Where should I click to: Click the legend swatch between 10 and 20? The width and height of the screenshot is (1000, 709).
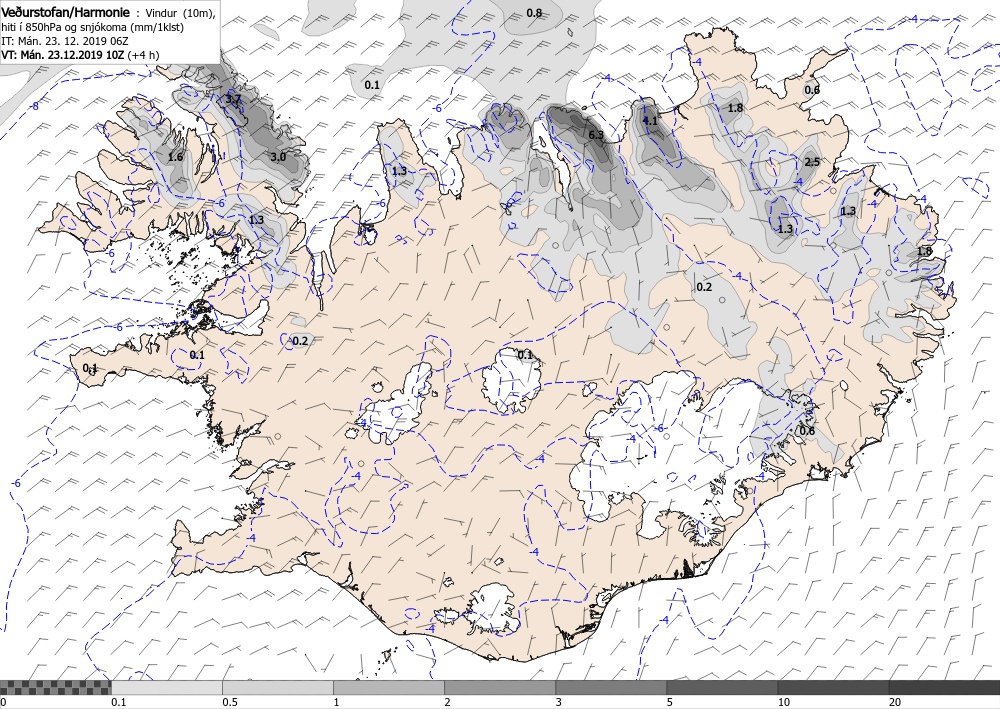pos(833,687)
